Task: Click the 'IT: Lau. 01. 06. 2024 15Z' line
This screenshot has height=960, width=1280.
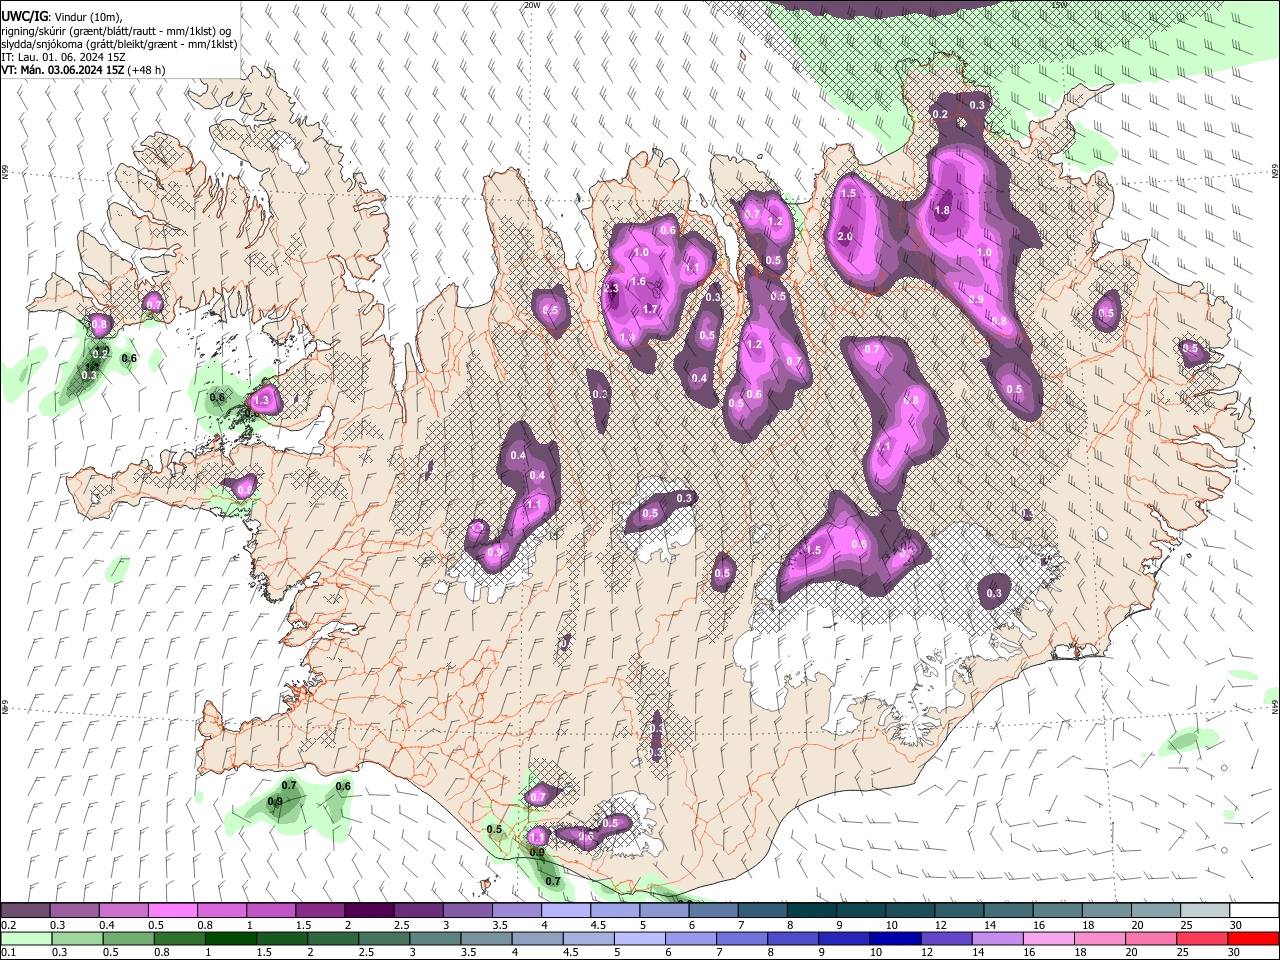Action: (63, 57)
